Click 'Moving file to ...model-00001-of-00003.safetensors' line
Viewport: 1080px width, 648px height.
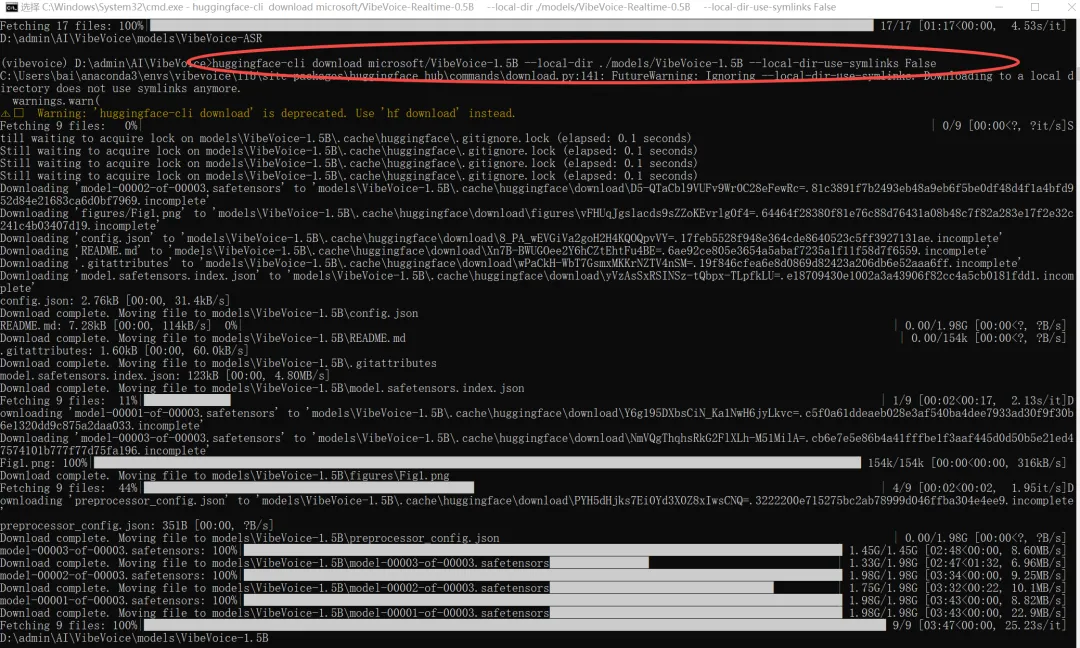pyautogui.click(x=274, y=613)
